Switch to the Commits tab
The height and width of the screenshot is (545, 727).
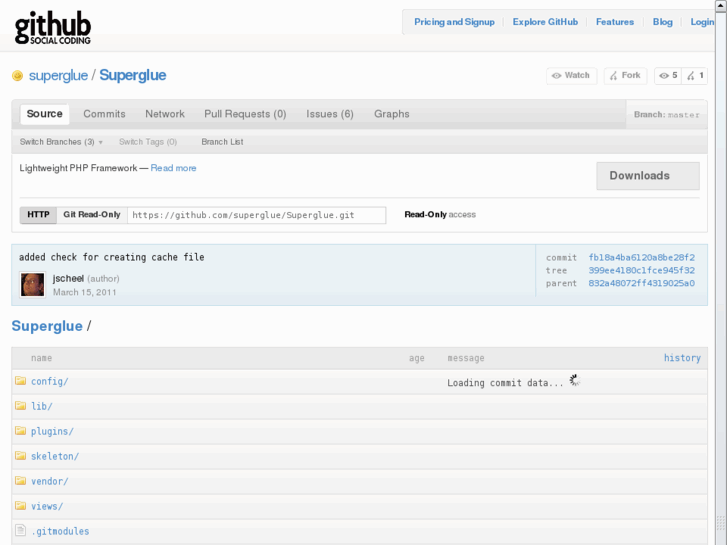pos(104,114)
